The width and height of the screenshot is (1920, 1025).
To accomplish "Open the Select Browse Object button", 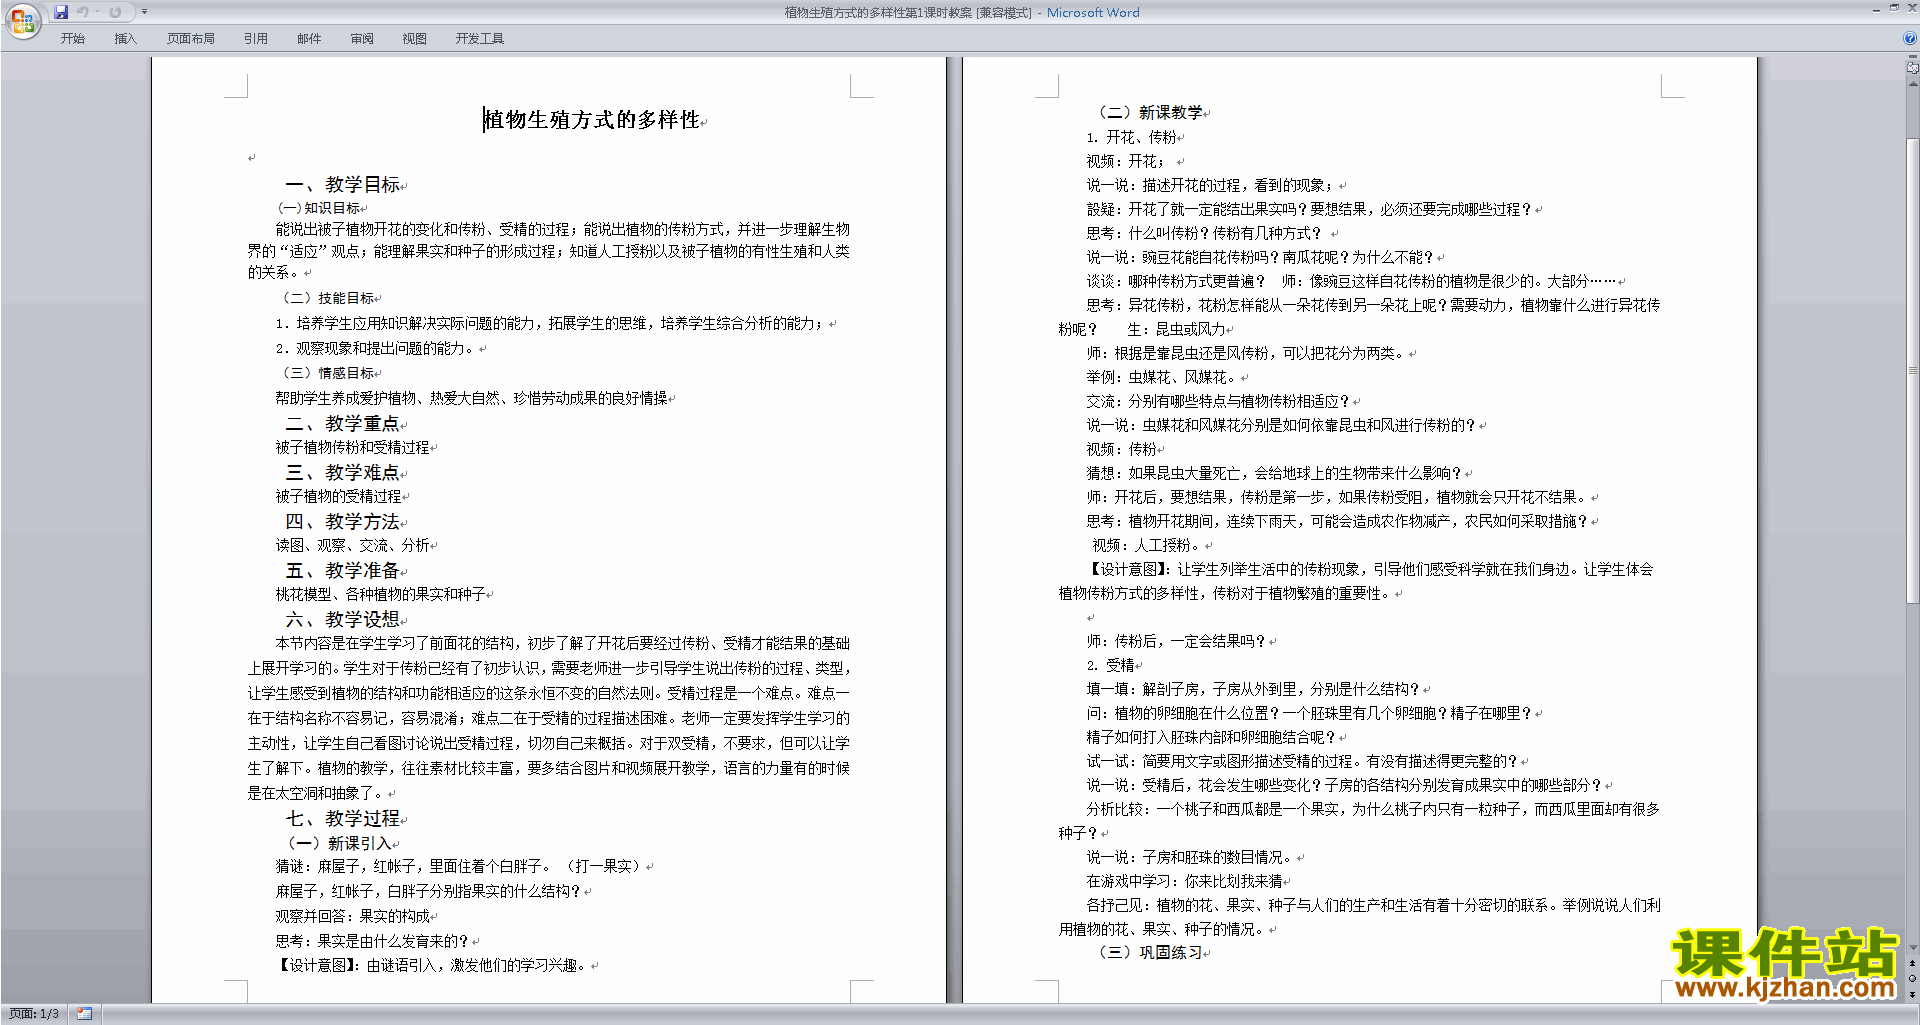I will pyautogui.click(x=1913, y=979).
